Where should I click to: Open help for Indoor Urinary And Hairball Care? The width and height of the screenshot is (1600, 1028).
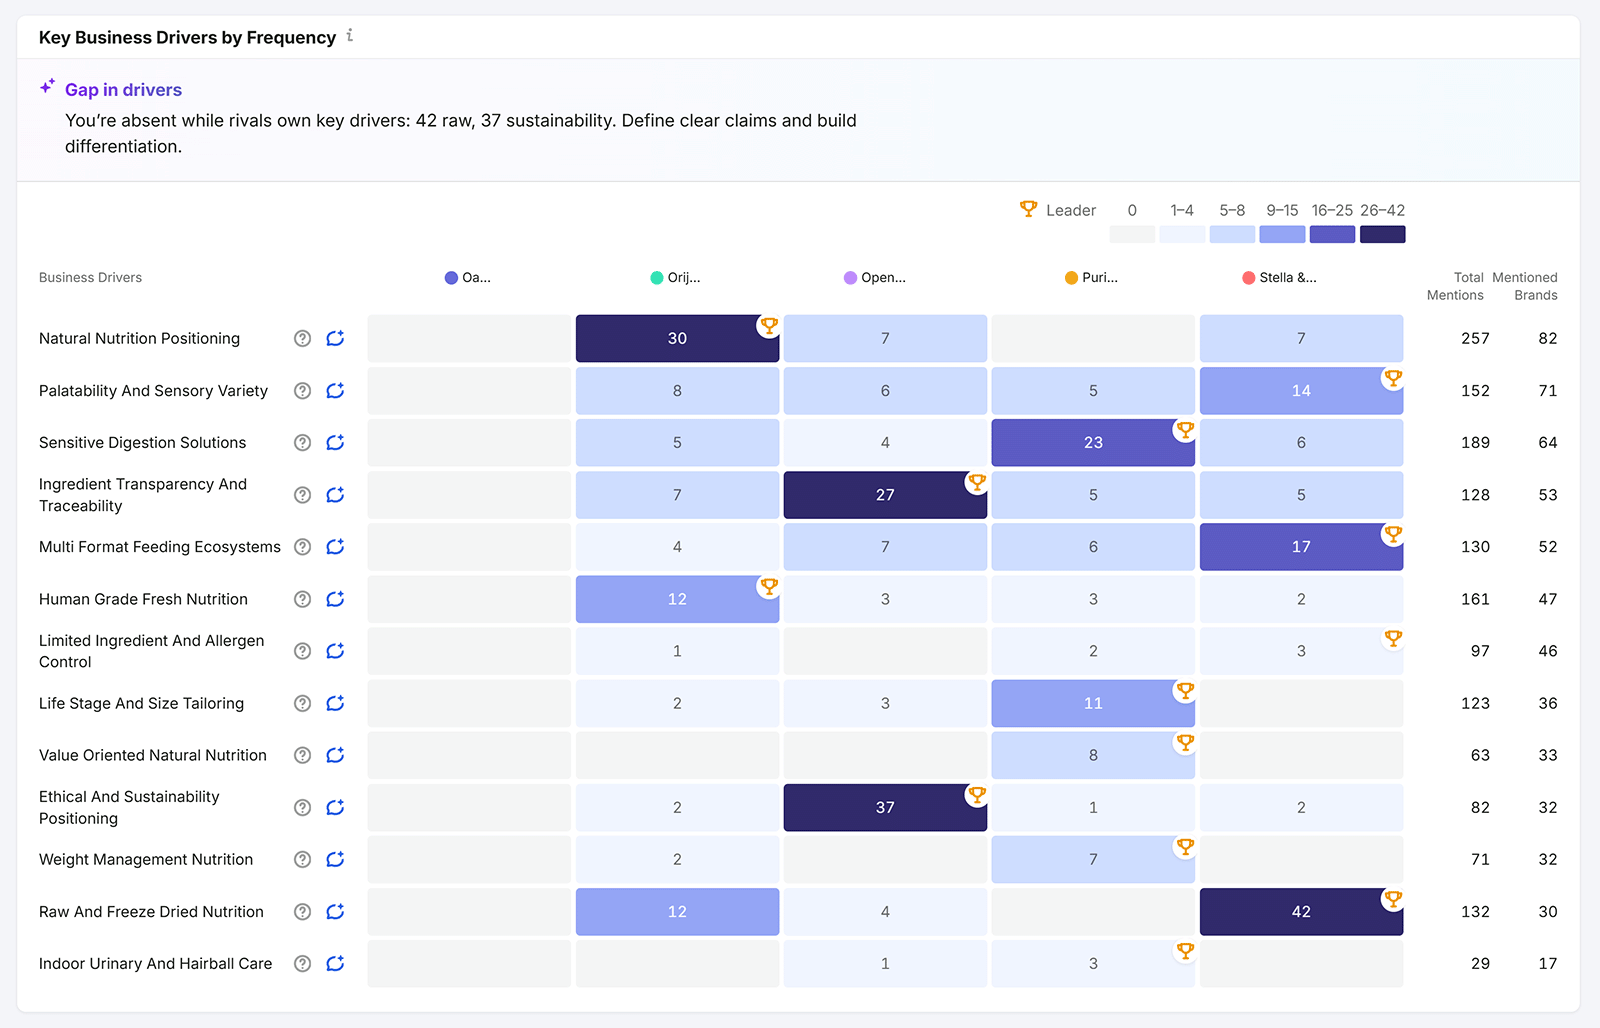(302, 964)
